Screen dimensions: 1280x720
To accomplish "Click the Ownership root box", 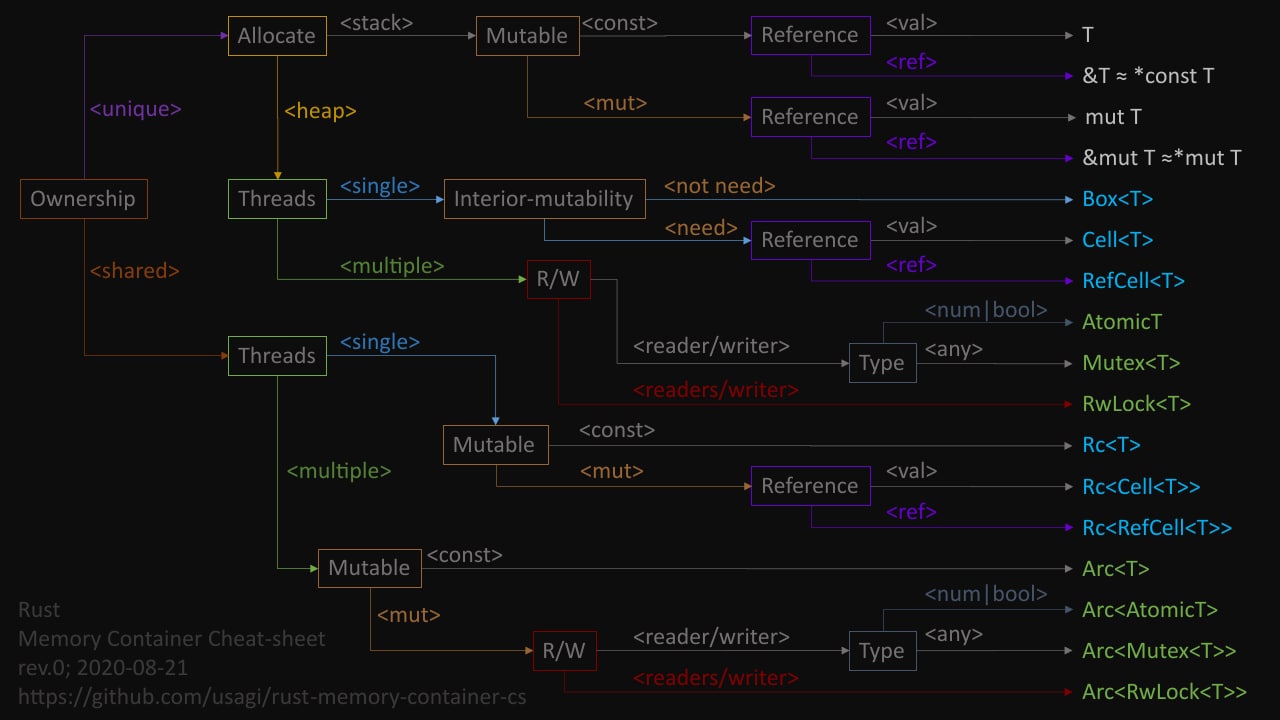I will tap(83, 198).
